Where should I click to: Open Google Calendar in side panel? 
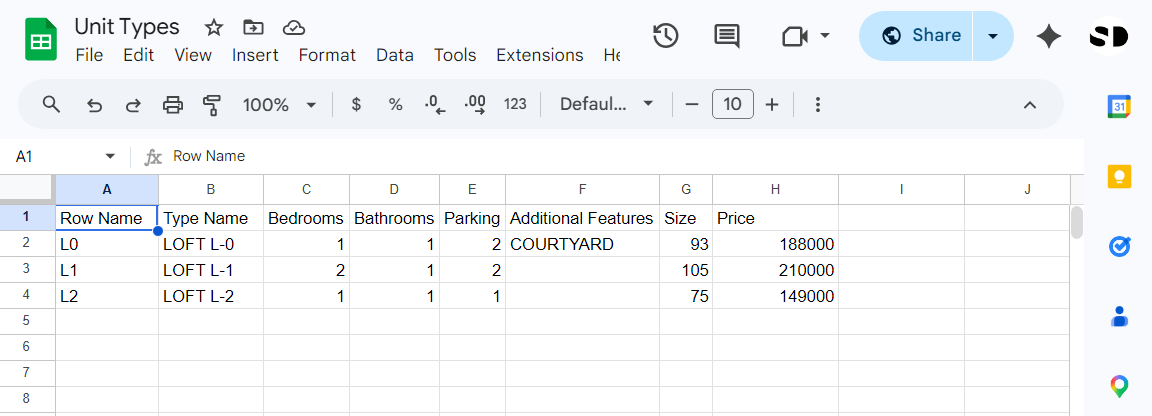[x=1119, y=106]
